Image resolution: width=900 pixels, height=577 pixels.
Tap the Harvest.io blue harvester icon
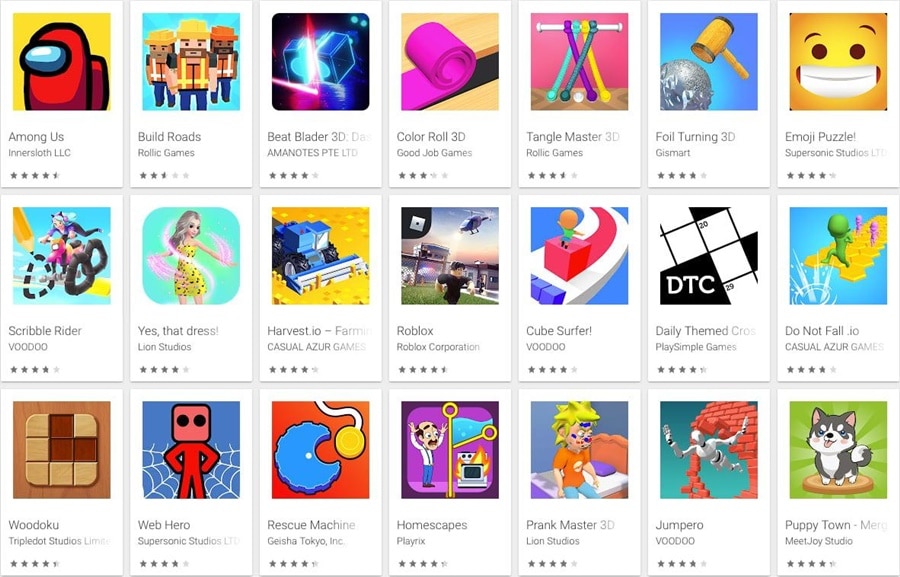coord(320,255)
